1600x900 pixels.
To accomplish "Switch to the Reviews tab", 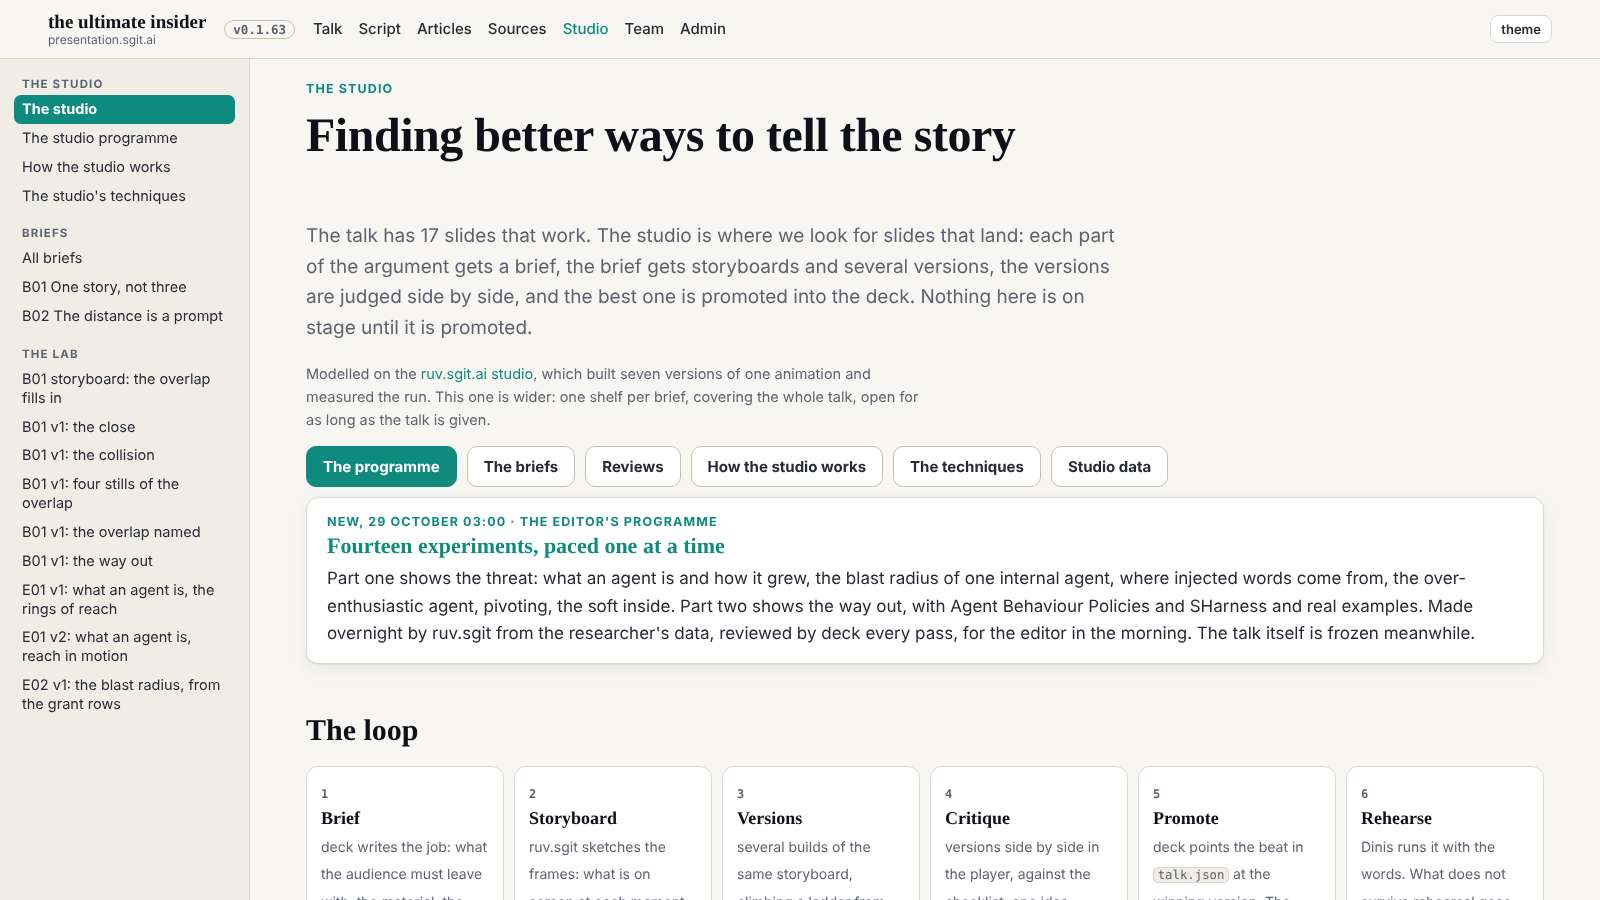I will click(x=632, y=467).
